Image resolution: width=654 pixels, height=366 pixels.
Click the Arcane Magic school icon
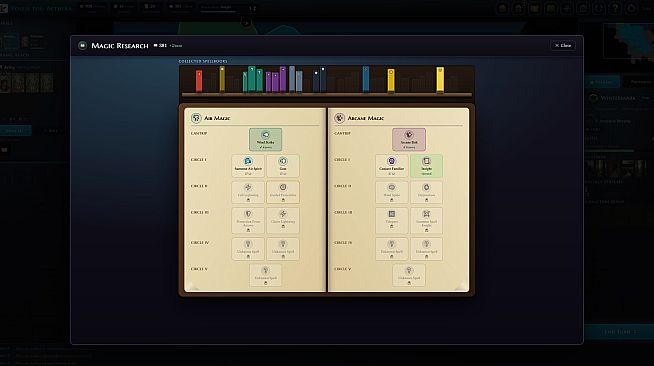pos(340,118)
